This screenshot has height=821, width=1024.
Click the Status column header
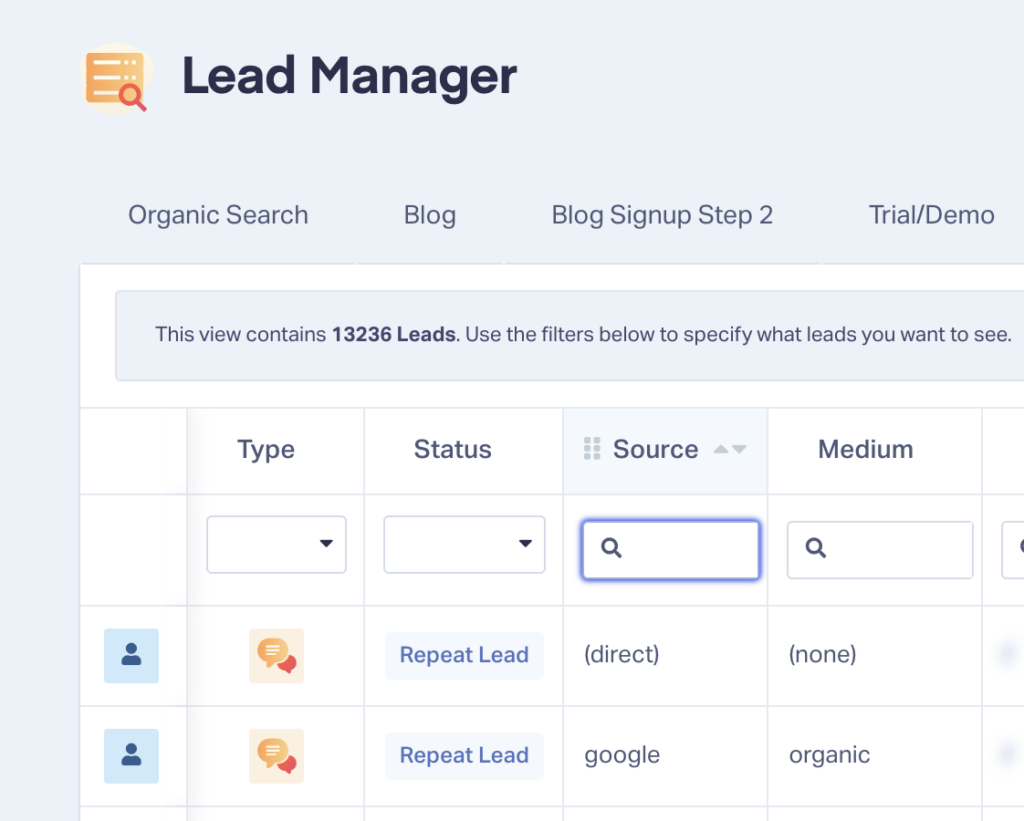click(453, 449)
